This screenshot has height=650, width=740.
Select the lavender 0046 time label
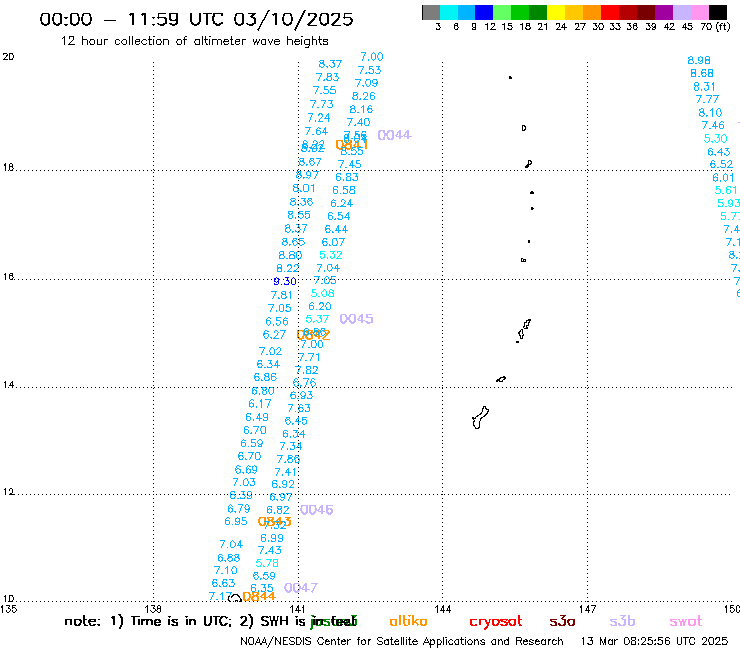pos(317,510)
